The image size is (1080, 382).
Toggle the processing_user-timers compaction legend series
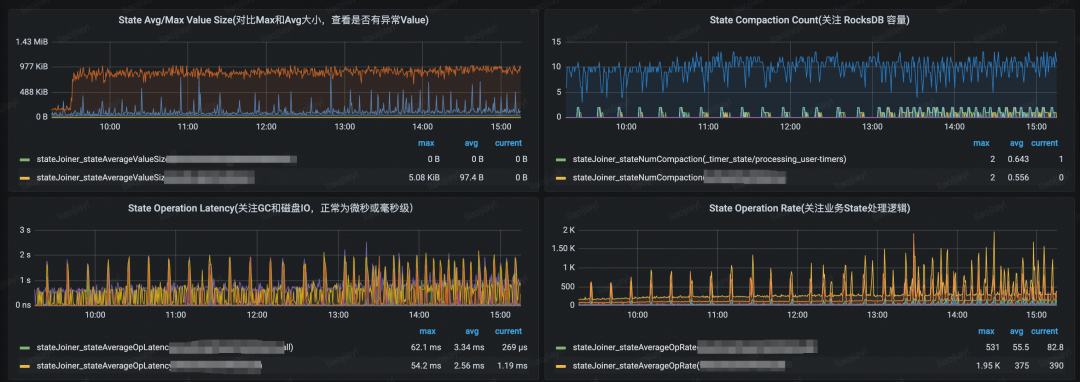(709, 159)
